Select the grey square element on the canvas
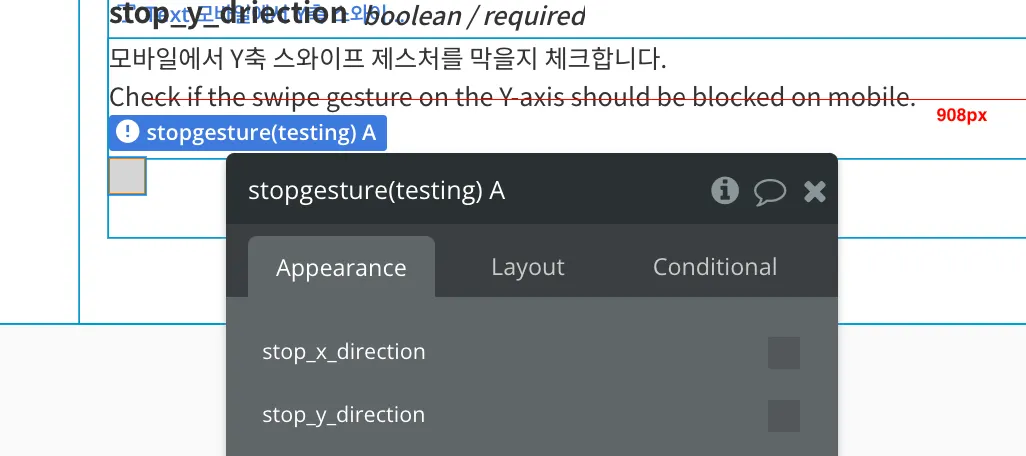The width and height of the screenshot is (1026, 456). pos(127,176)
